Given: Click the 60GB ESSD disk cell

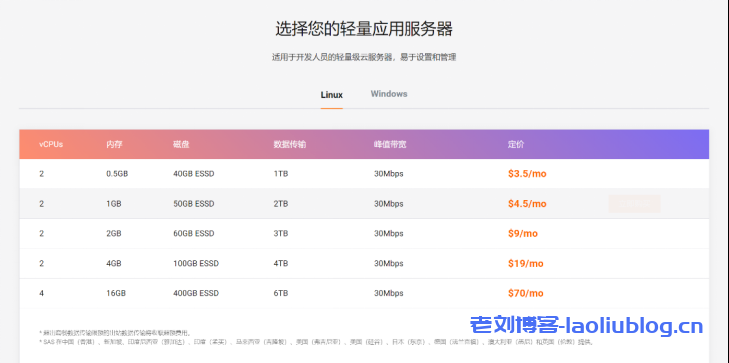Looking at the screenshot, I should pyautogui.click(x=194, y=233).
